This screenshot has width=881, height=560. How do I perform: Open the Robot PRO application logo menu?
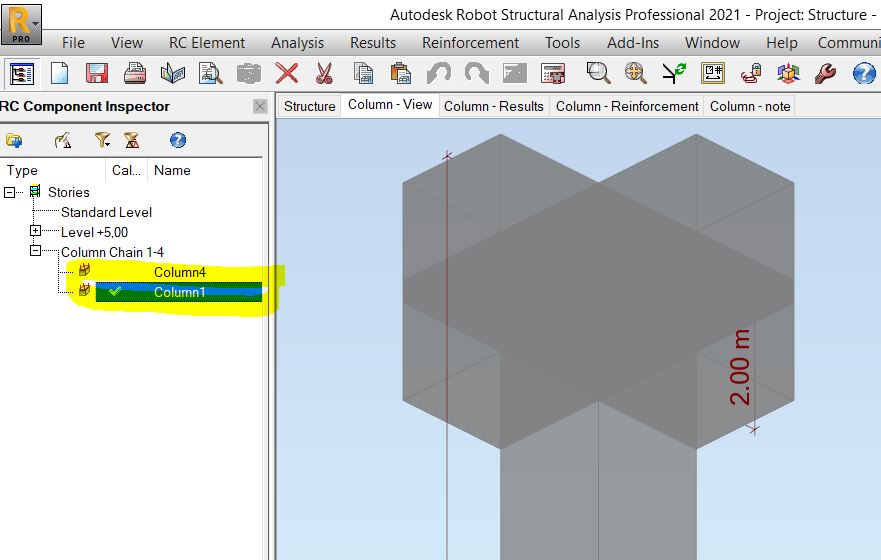point(21,24)
